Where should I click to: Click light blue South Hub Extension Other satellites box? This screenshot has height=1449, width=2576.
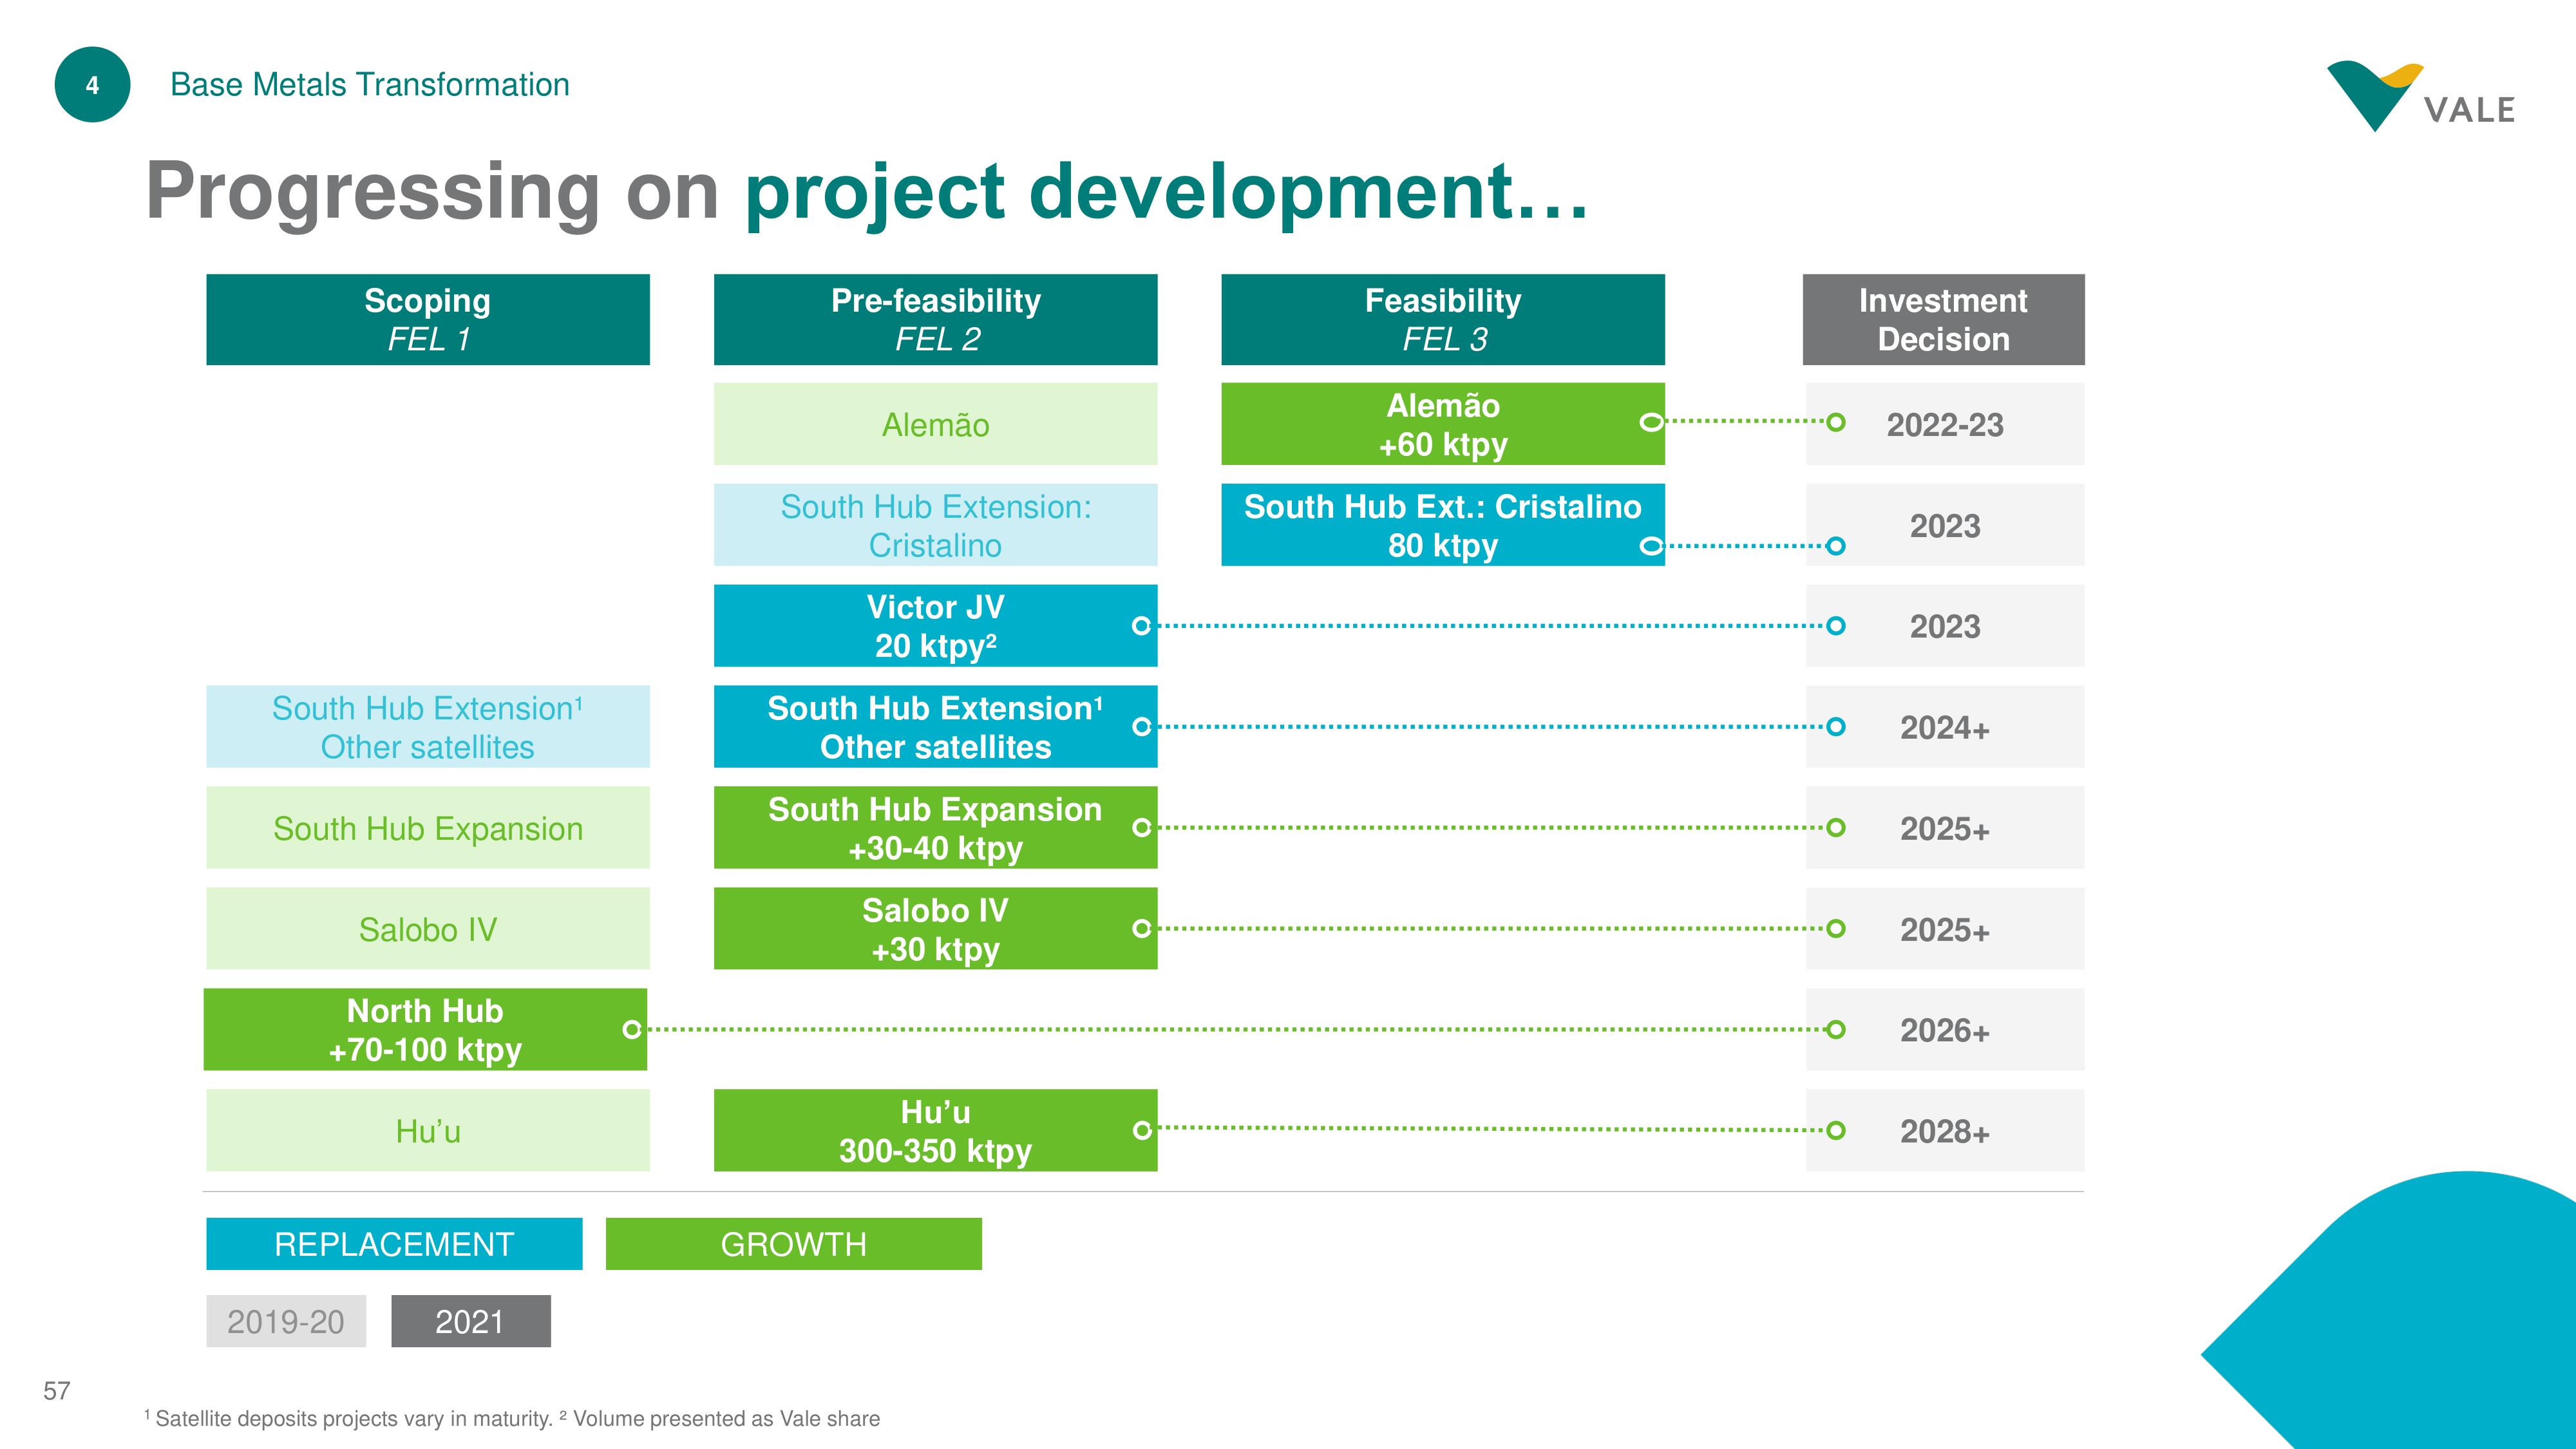click(x=428, y=727)
